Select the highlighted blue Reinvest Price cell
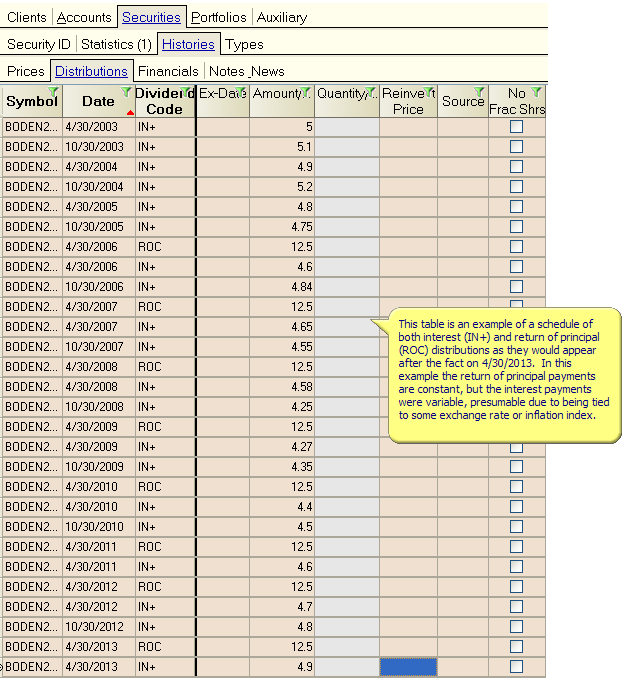The width and height of the screenshot is (629, 680). 408,667
